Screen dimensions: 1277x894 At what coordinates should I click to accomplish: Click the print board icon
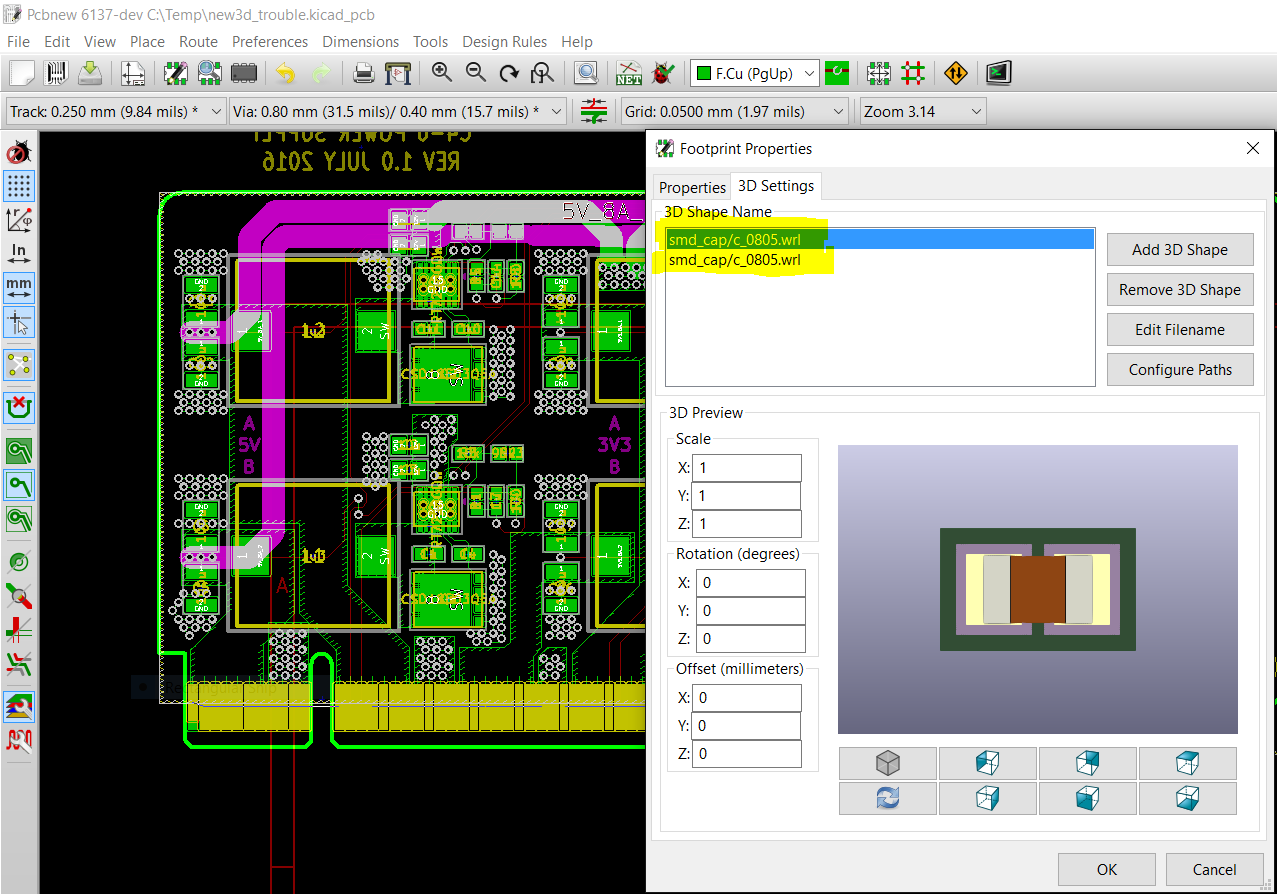[364, 73]
